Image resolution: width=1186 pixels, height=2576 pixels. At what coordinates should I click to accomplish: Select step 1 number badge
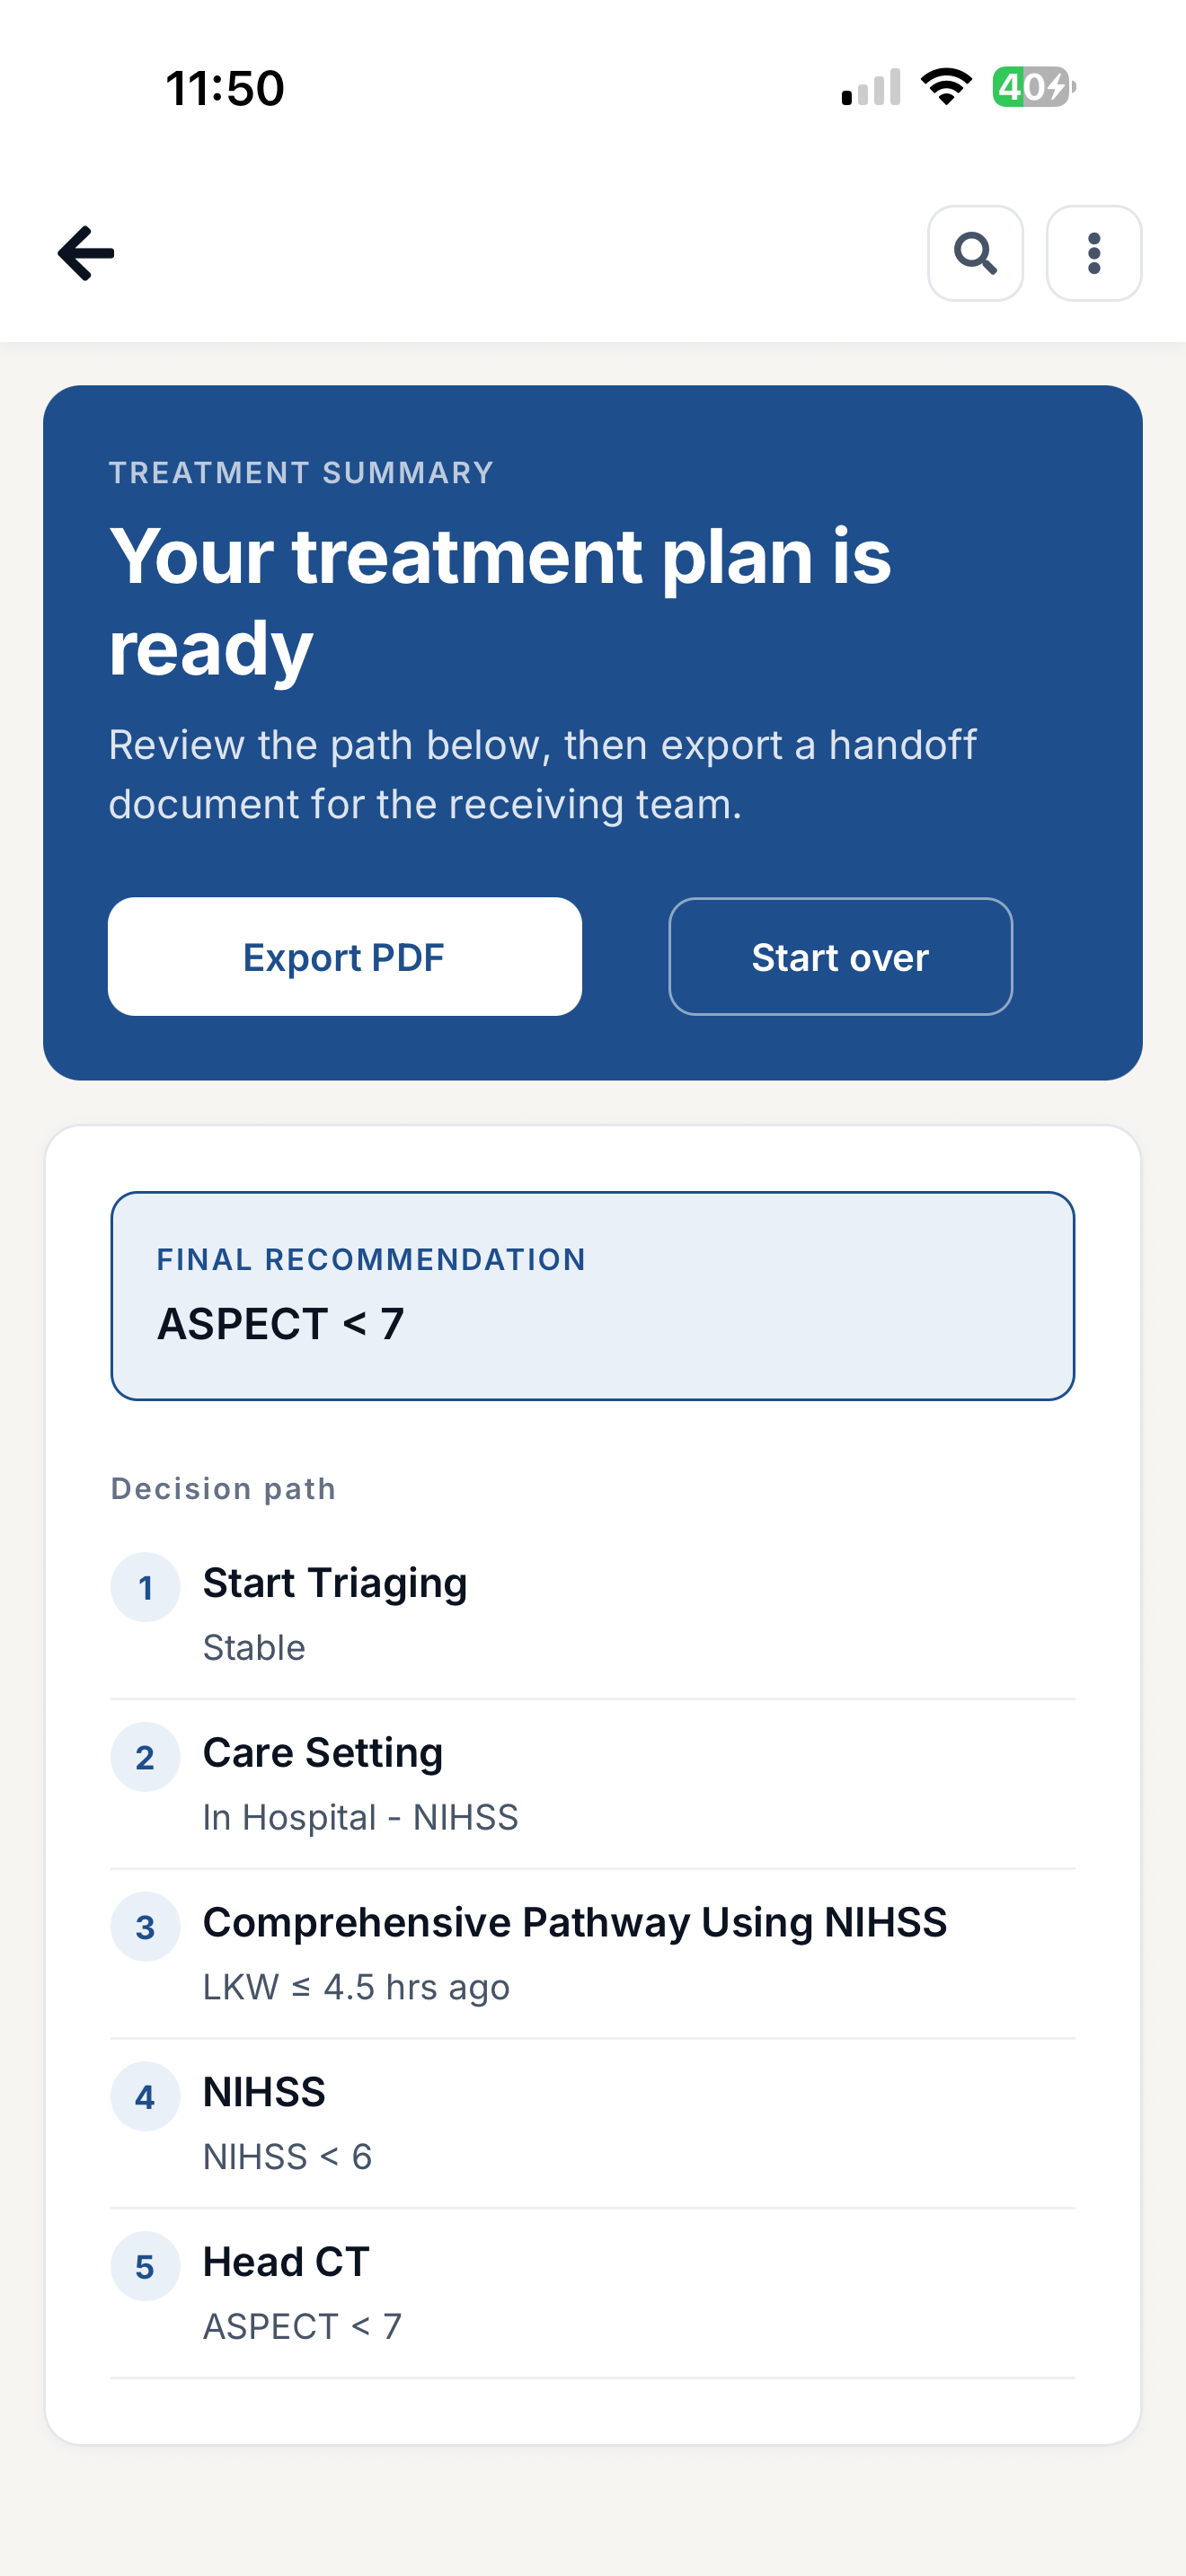point(145,1587)
